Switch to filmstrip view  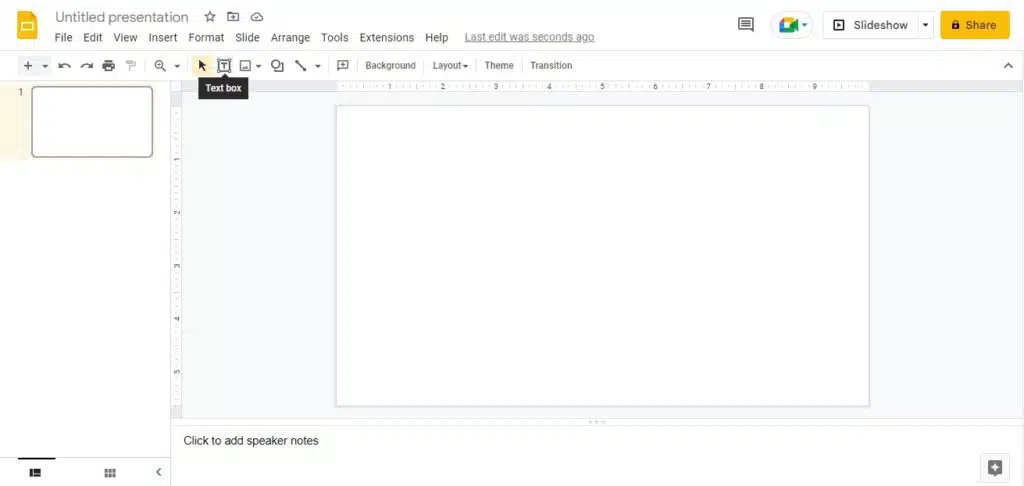click(35, 472)
